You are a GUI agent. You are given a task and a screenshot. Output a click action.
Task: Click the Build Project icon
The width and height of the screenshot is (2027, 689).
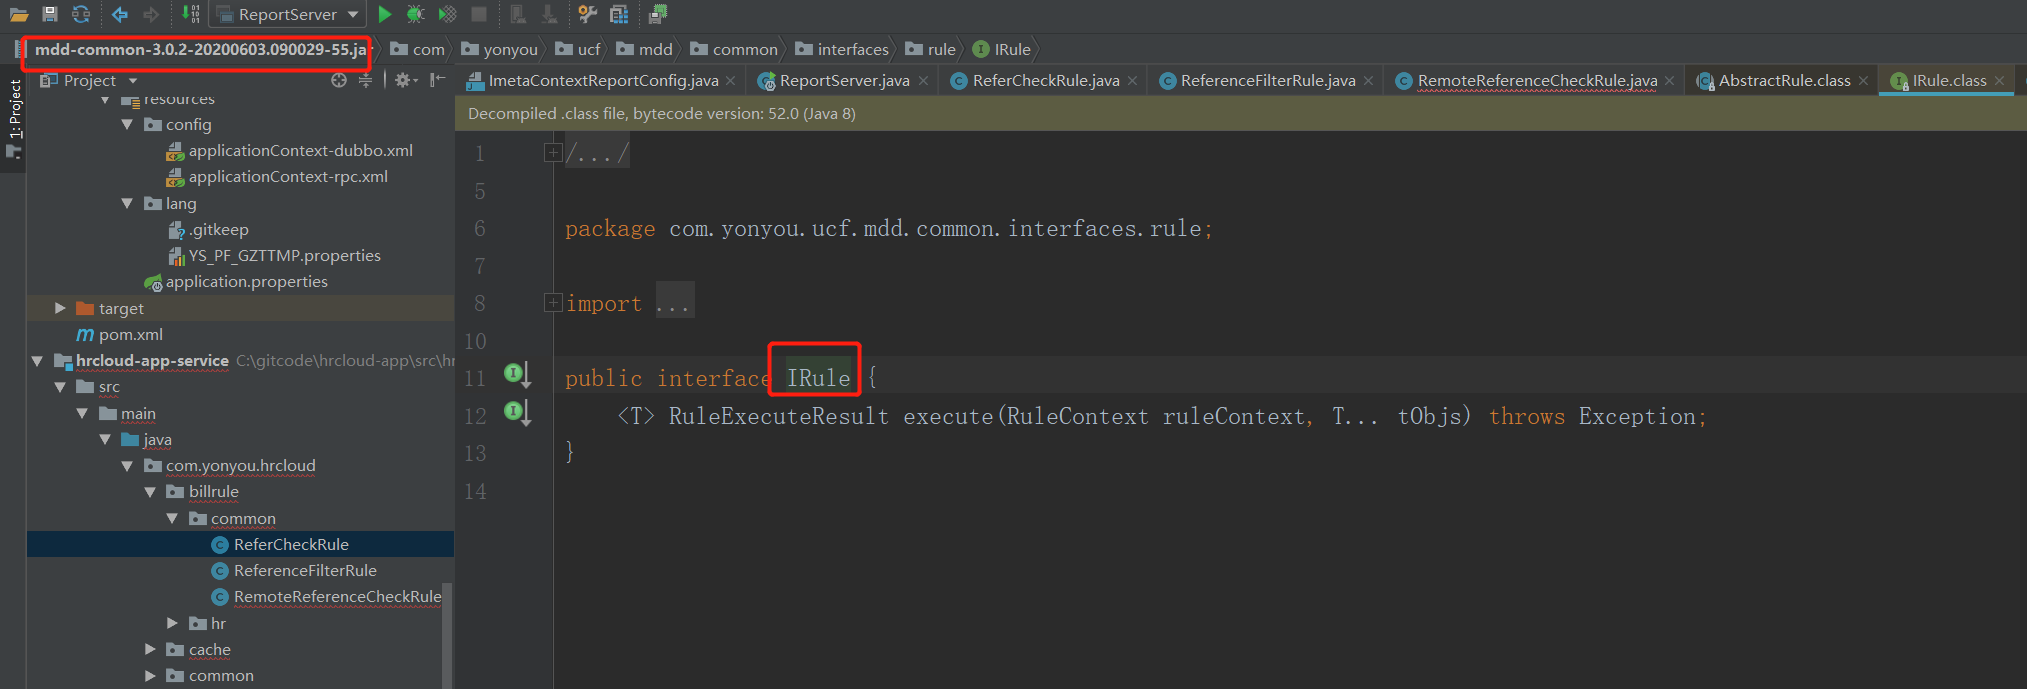191,14
